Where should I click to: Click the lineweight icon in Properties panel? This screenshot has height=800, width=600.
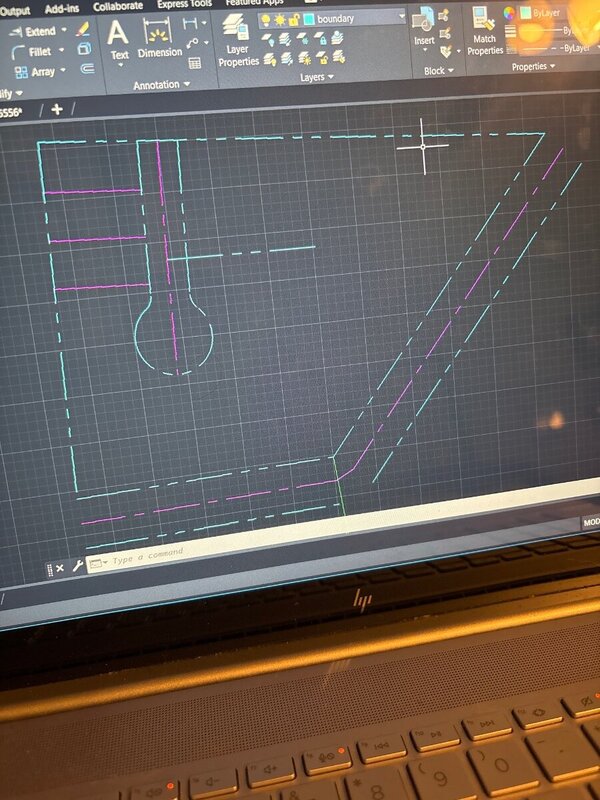click(x=511, y=32)
